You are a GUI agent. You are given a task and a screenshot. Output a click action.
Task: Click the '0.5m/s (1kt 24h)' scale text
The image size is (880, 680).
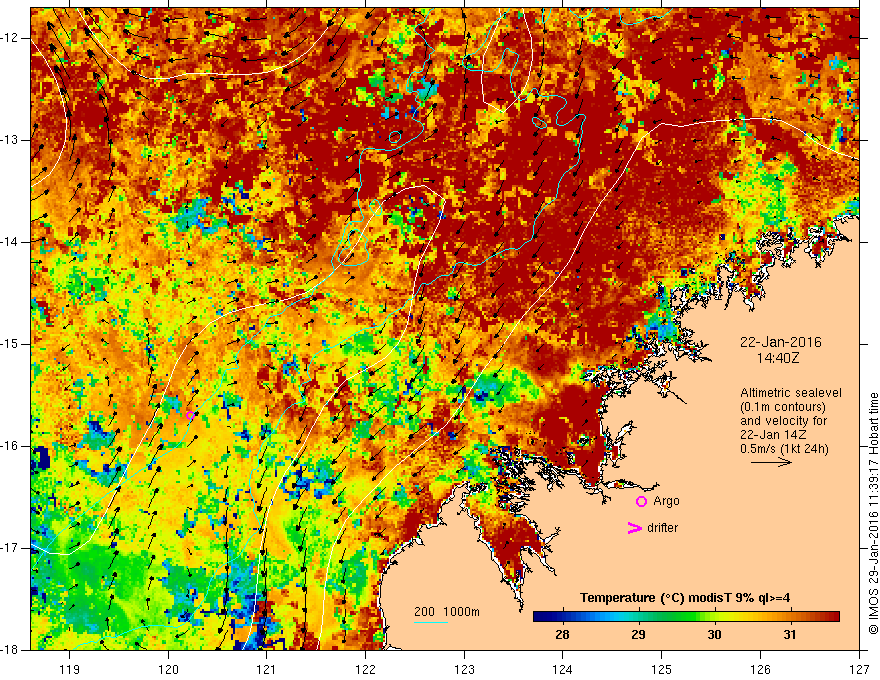[784, 449]
